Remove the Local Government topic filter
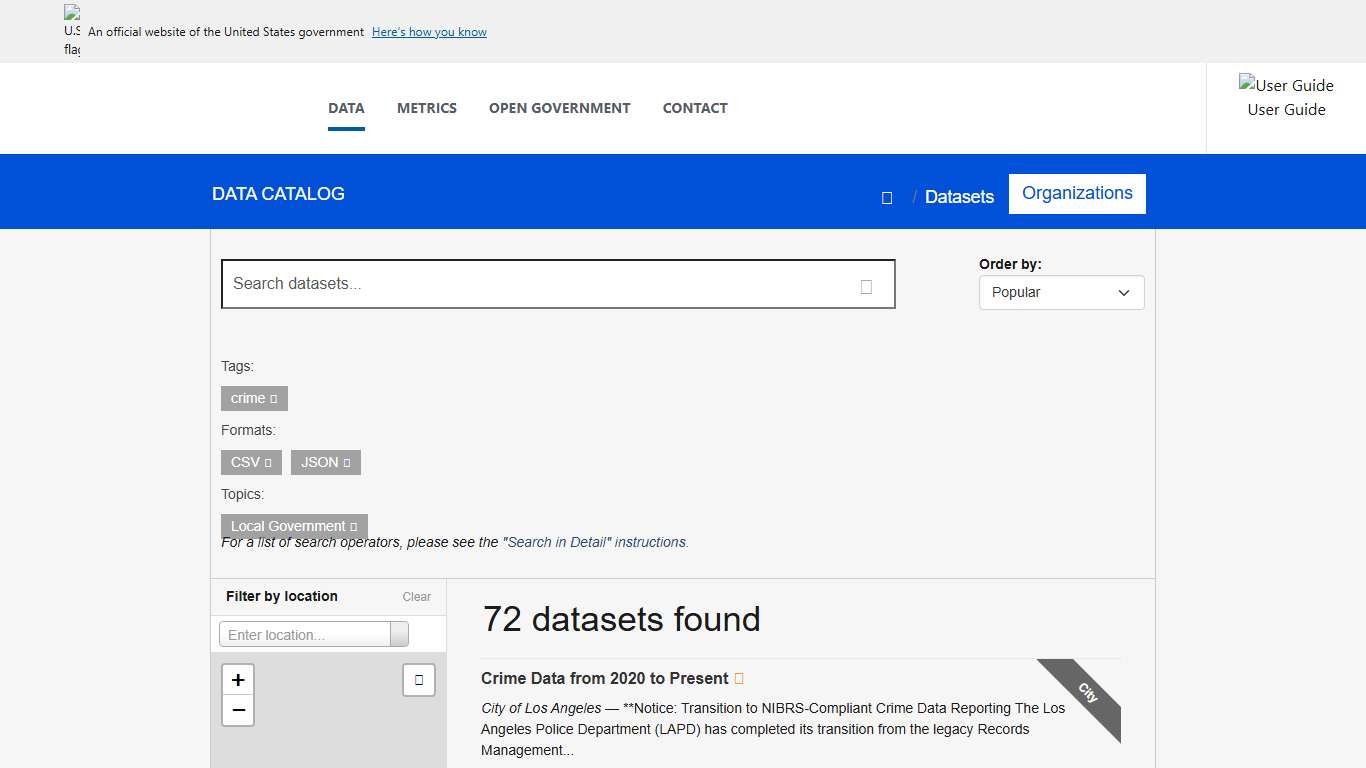This screenshot has width=1366, height=768. (352, 526)
